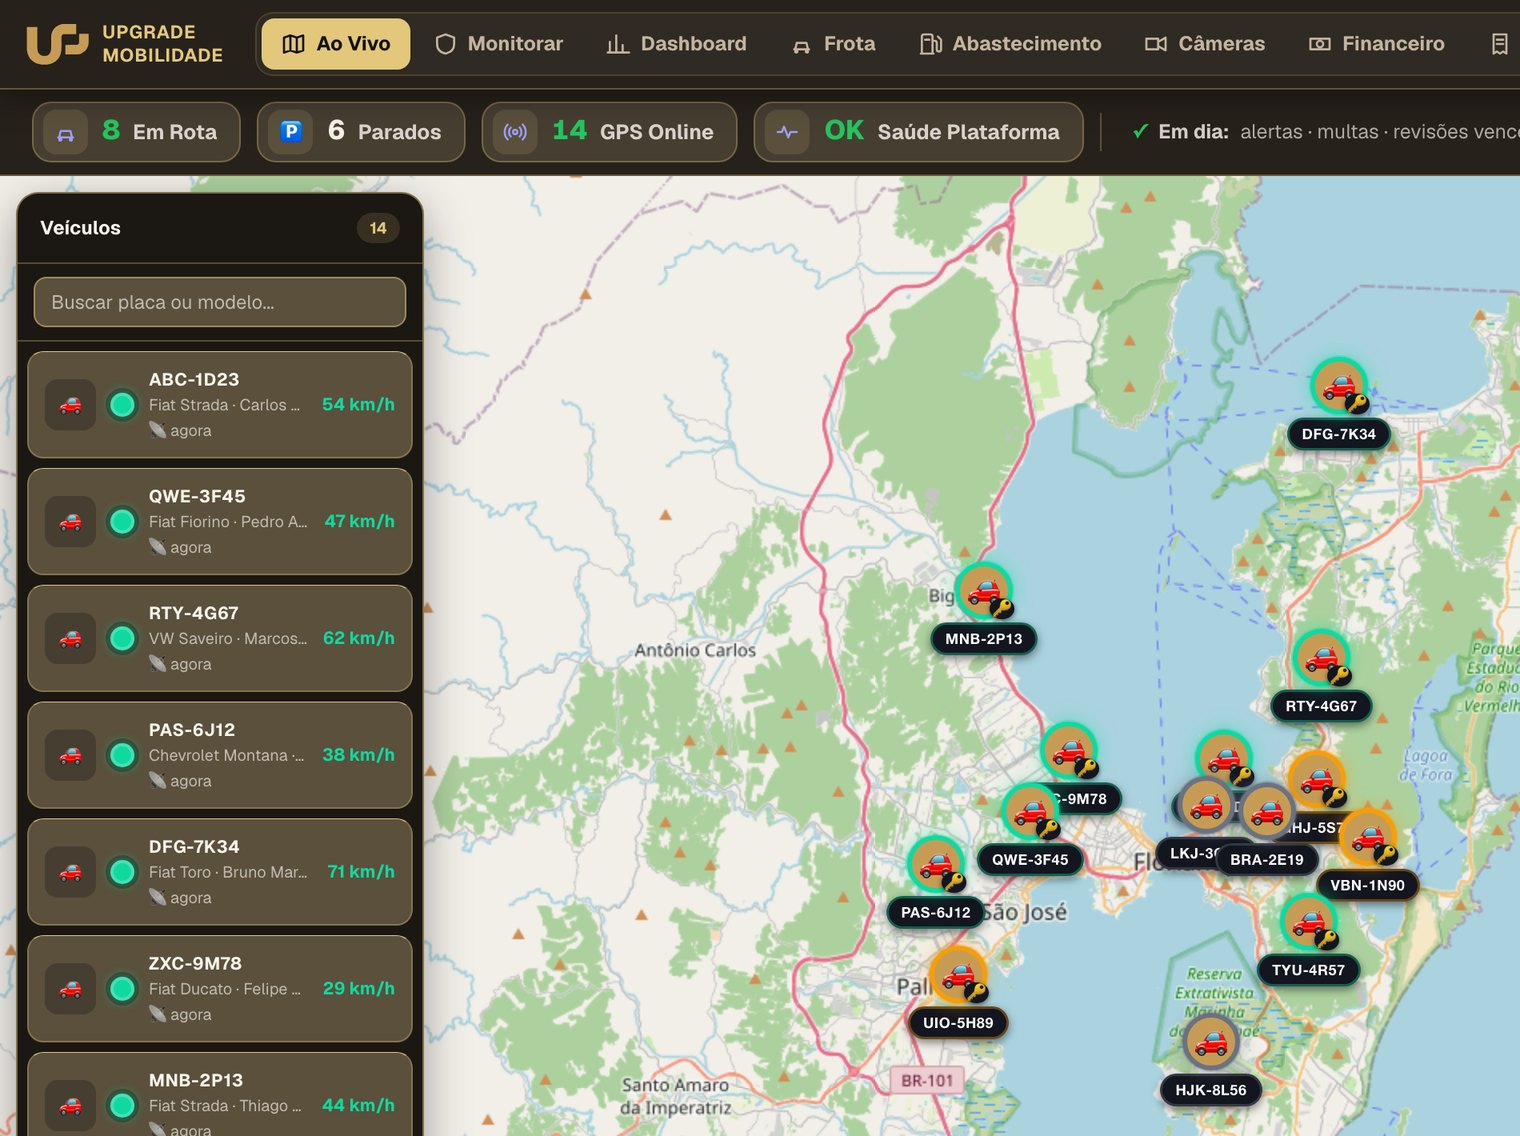Click the Em Rota status card
The image size is (1520, 1136).
click(136, 132)
